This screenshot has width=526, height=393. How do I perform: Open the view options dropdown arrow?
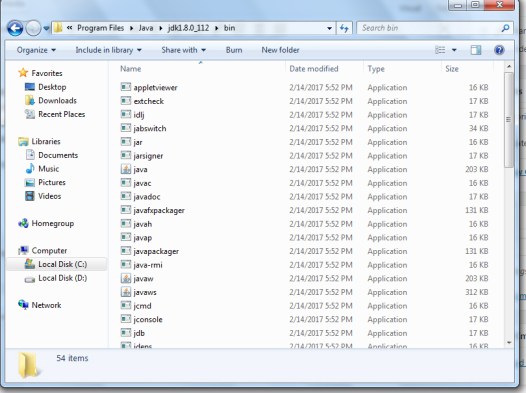coord(454,50)
